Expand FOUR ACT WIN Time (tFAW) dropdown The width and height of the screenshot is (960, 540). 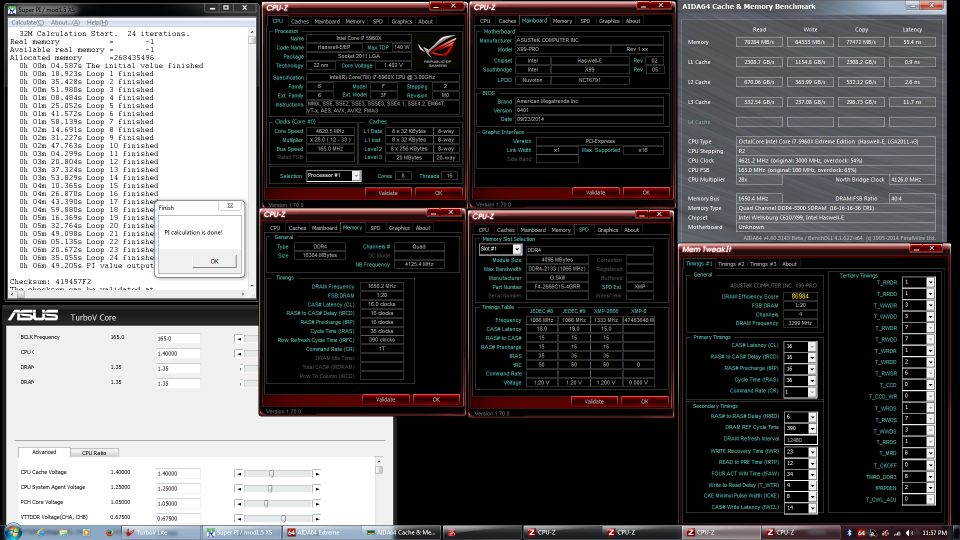click(x=812, y=474)
